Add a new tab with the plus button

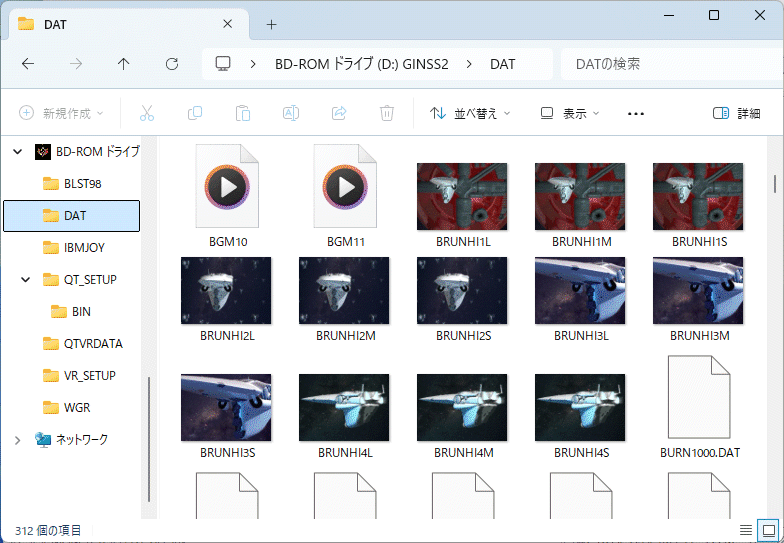(x=272, y=24)
